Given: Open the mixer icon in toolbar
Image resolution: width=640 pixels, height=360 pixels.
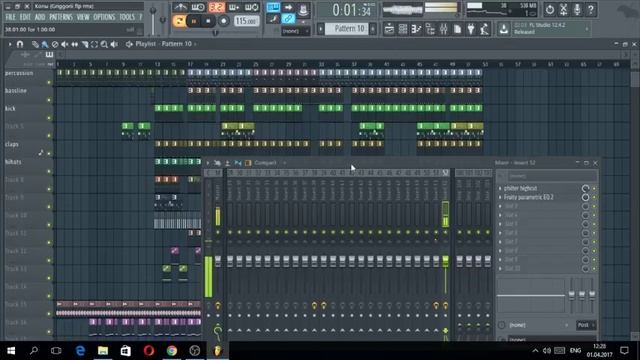Looking at the screenshot, I should coord(444,29).
